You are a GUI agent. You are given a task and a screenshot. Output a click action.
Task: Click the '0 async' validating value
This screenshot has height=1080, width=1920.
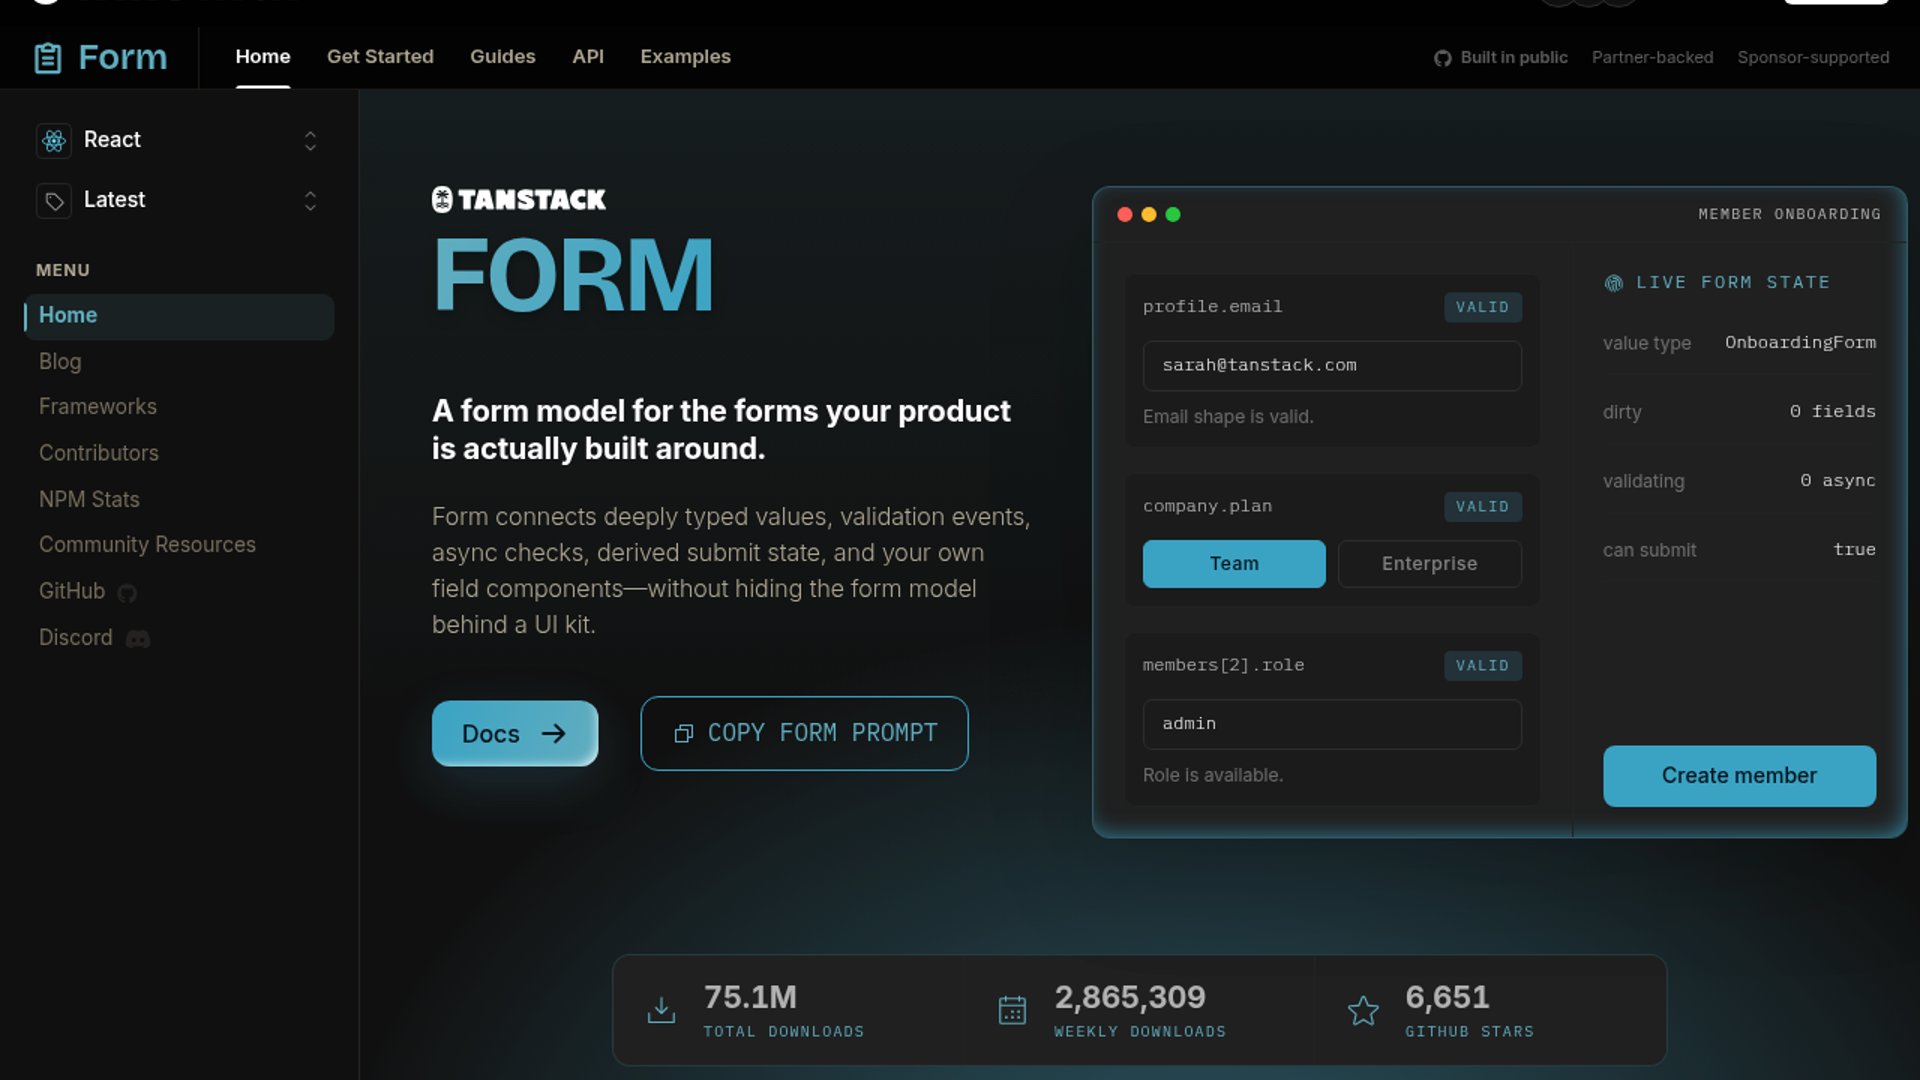click(x=1838, y=481)
